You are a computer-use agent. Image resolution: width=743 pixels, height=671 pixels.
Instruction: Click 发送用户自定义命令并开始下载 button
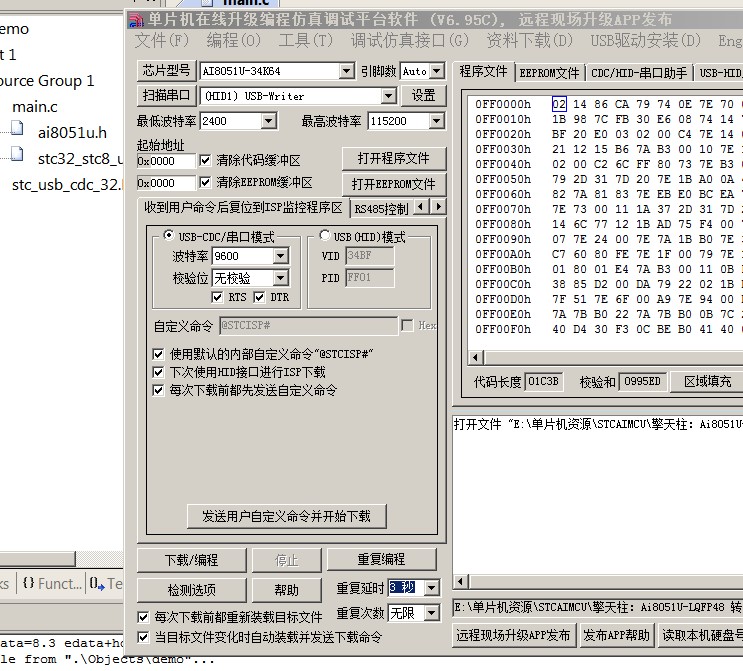click(x=287, y=516)
